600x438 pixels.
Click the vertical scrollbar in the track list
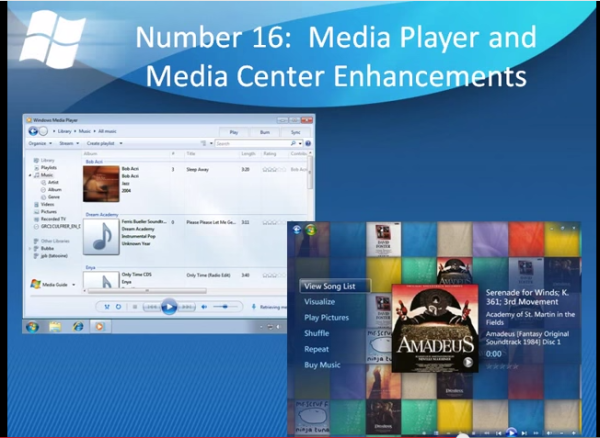(310, 170)
